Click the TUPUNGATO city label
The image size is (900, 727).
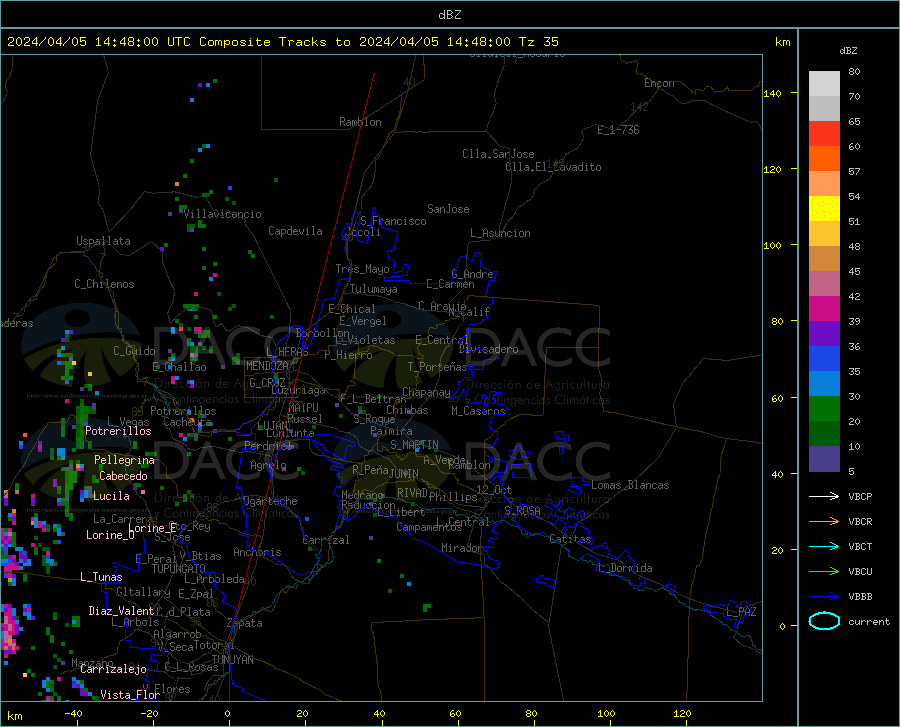pyautogui.click(x=179, y=569)
